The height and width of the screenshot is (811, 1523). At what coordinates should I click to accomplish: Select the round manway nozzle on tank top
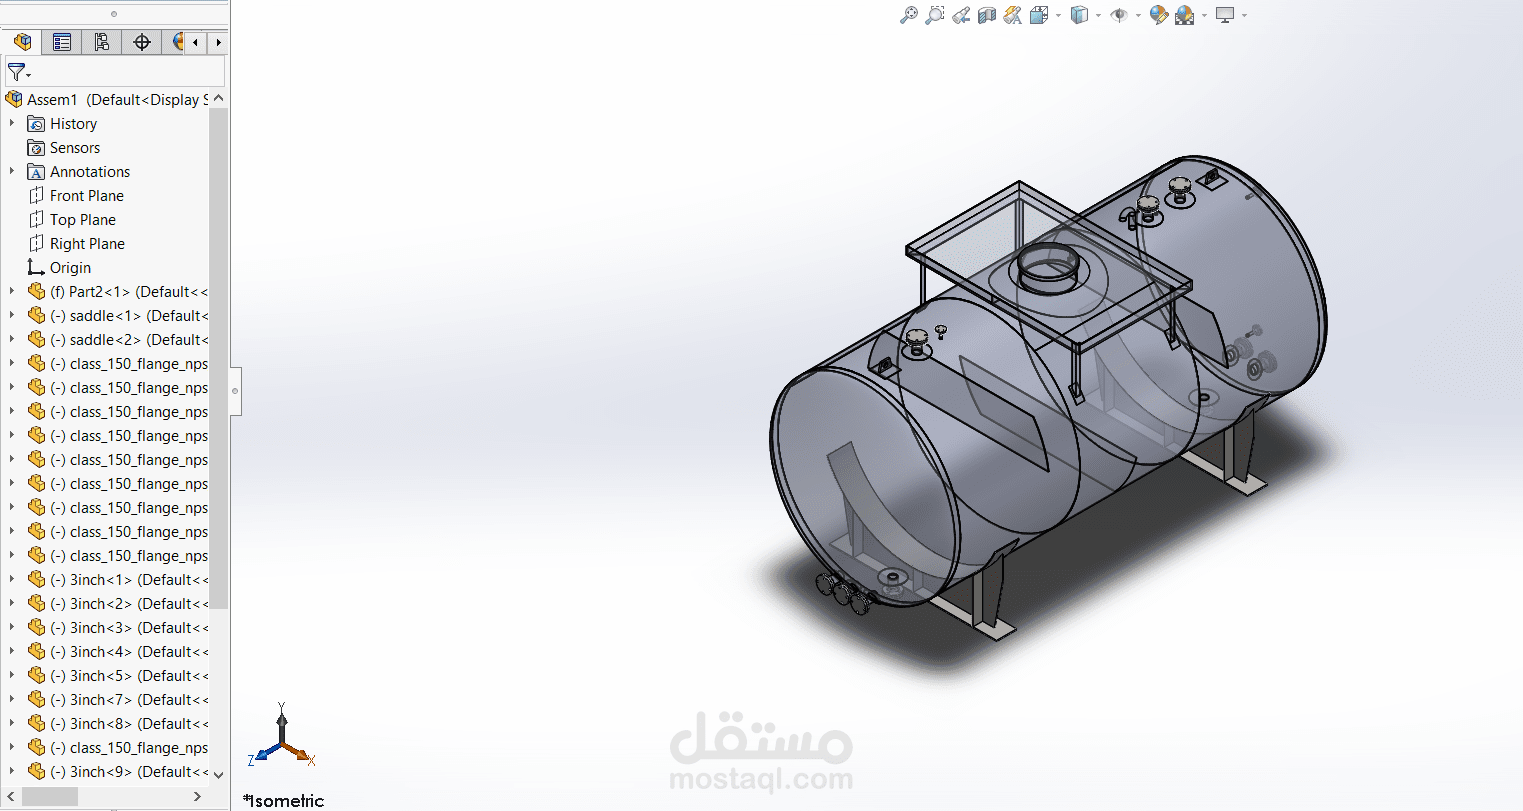point(1046,268)
